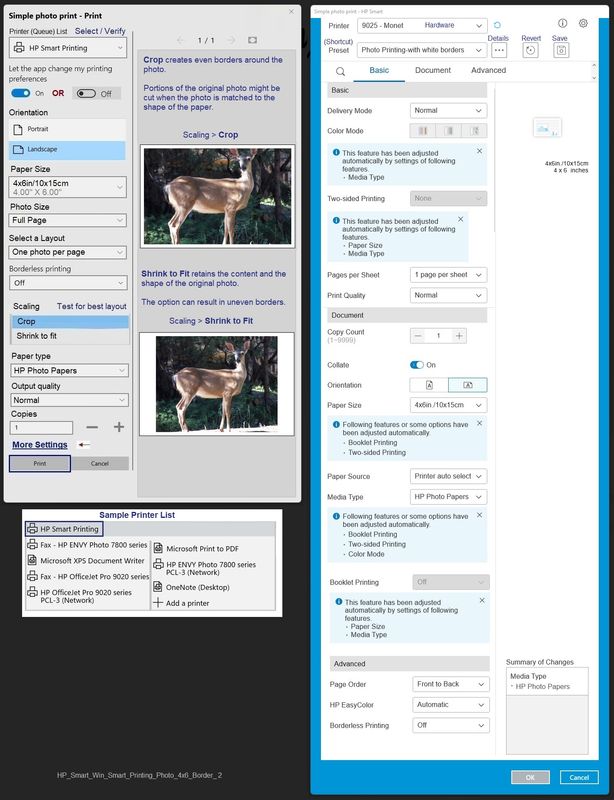Viewport: 614px width, 800px height.
Task: Open the settings gear icon in HP Smart window
Action: (583, 23)
